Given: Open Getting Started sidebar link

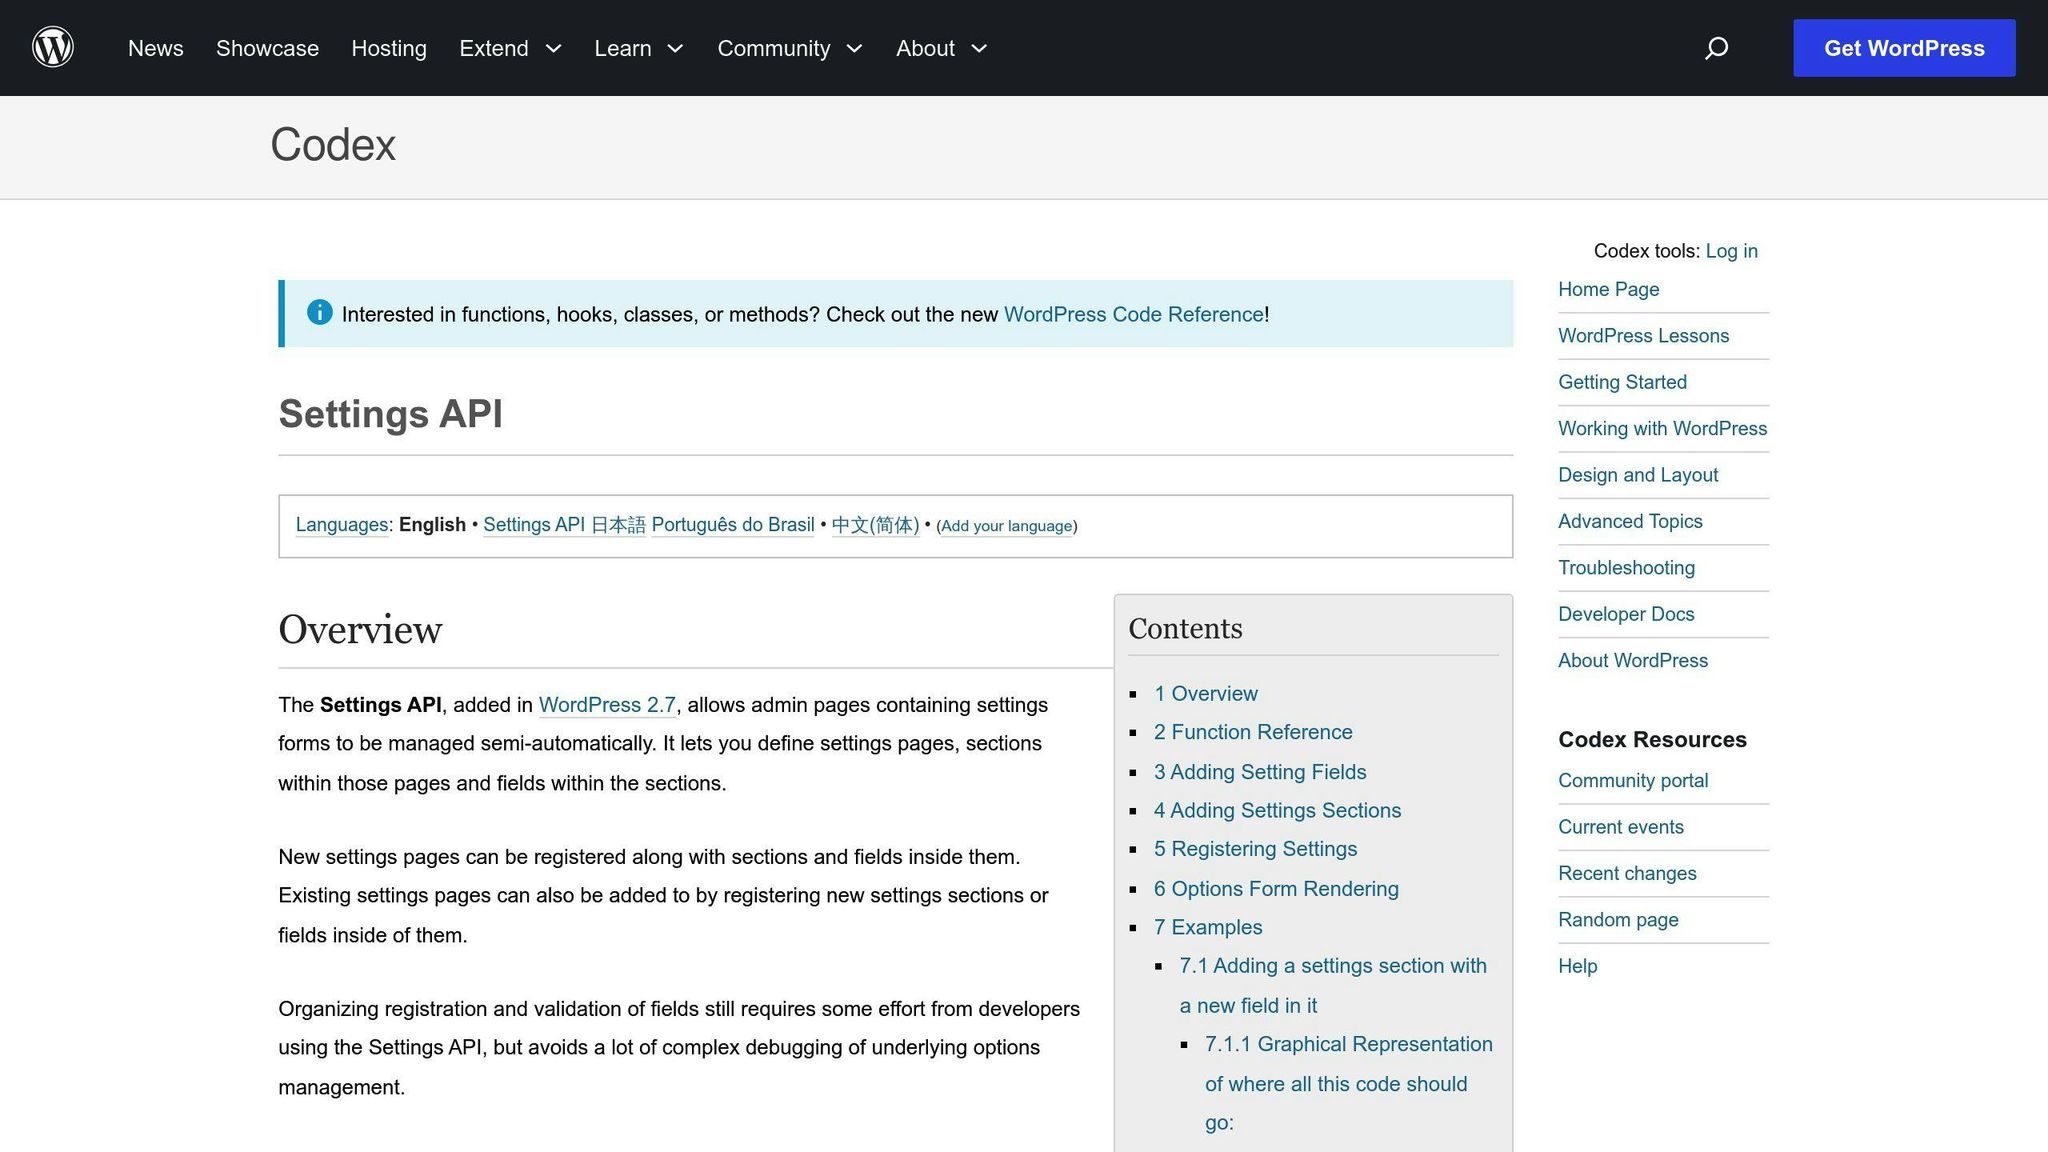Looking at the screenshot, I should click(x=1622, y=382).
